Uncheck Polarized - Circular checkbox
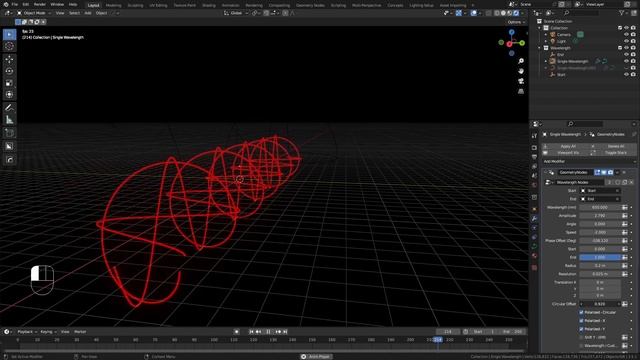640x360 pixels. pyautogui.click(x=581, y=312)
